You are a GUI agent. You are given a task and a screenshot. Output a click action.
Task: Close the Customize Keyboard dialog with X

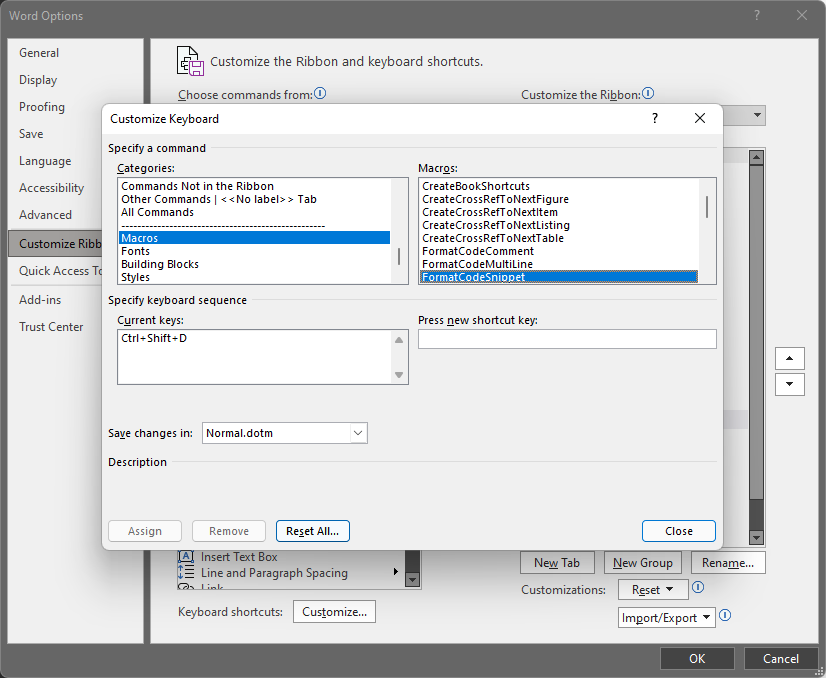[x=700, y=118]
